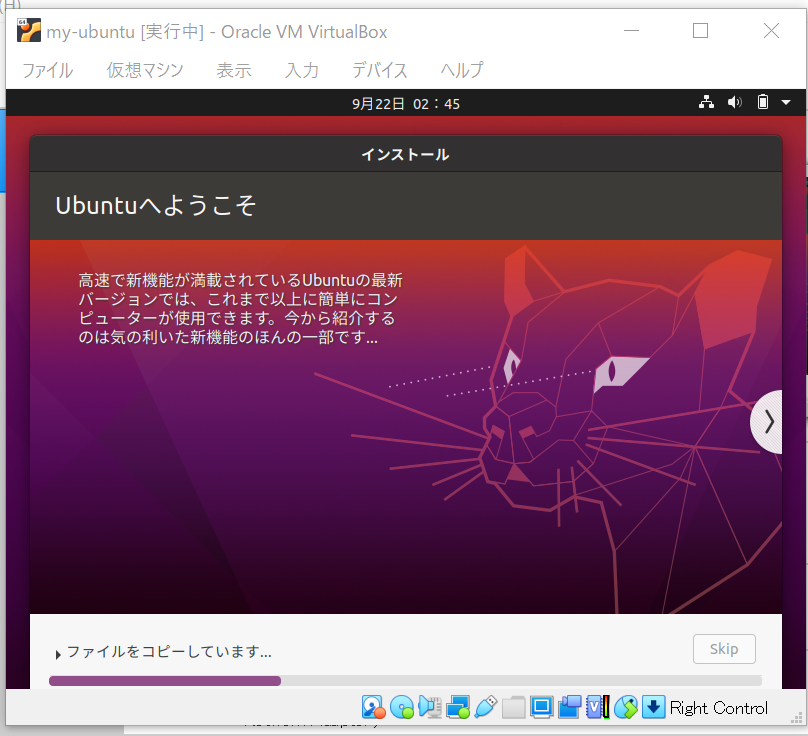This screenshot has height=736, width=808.
Task: Click the optical disc status icon
Action: point(402,707)
